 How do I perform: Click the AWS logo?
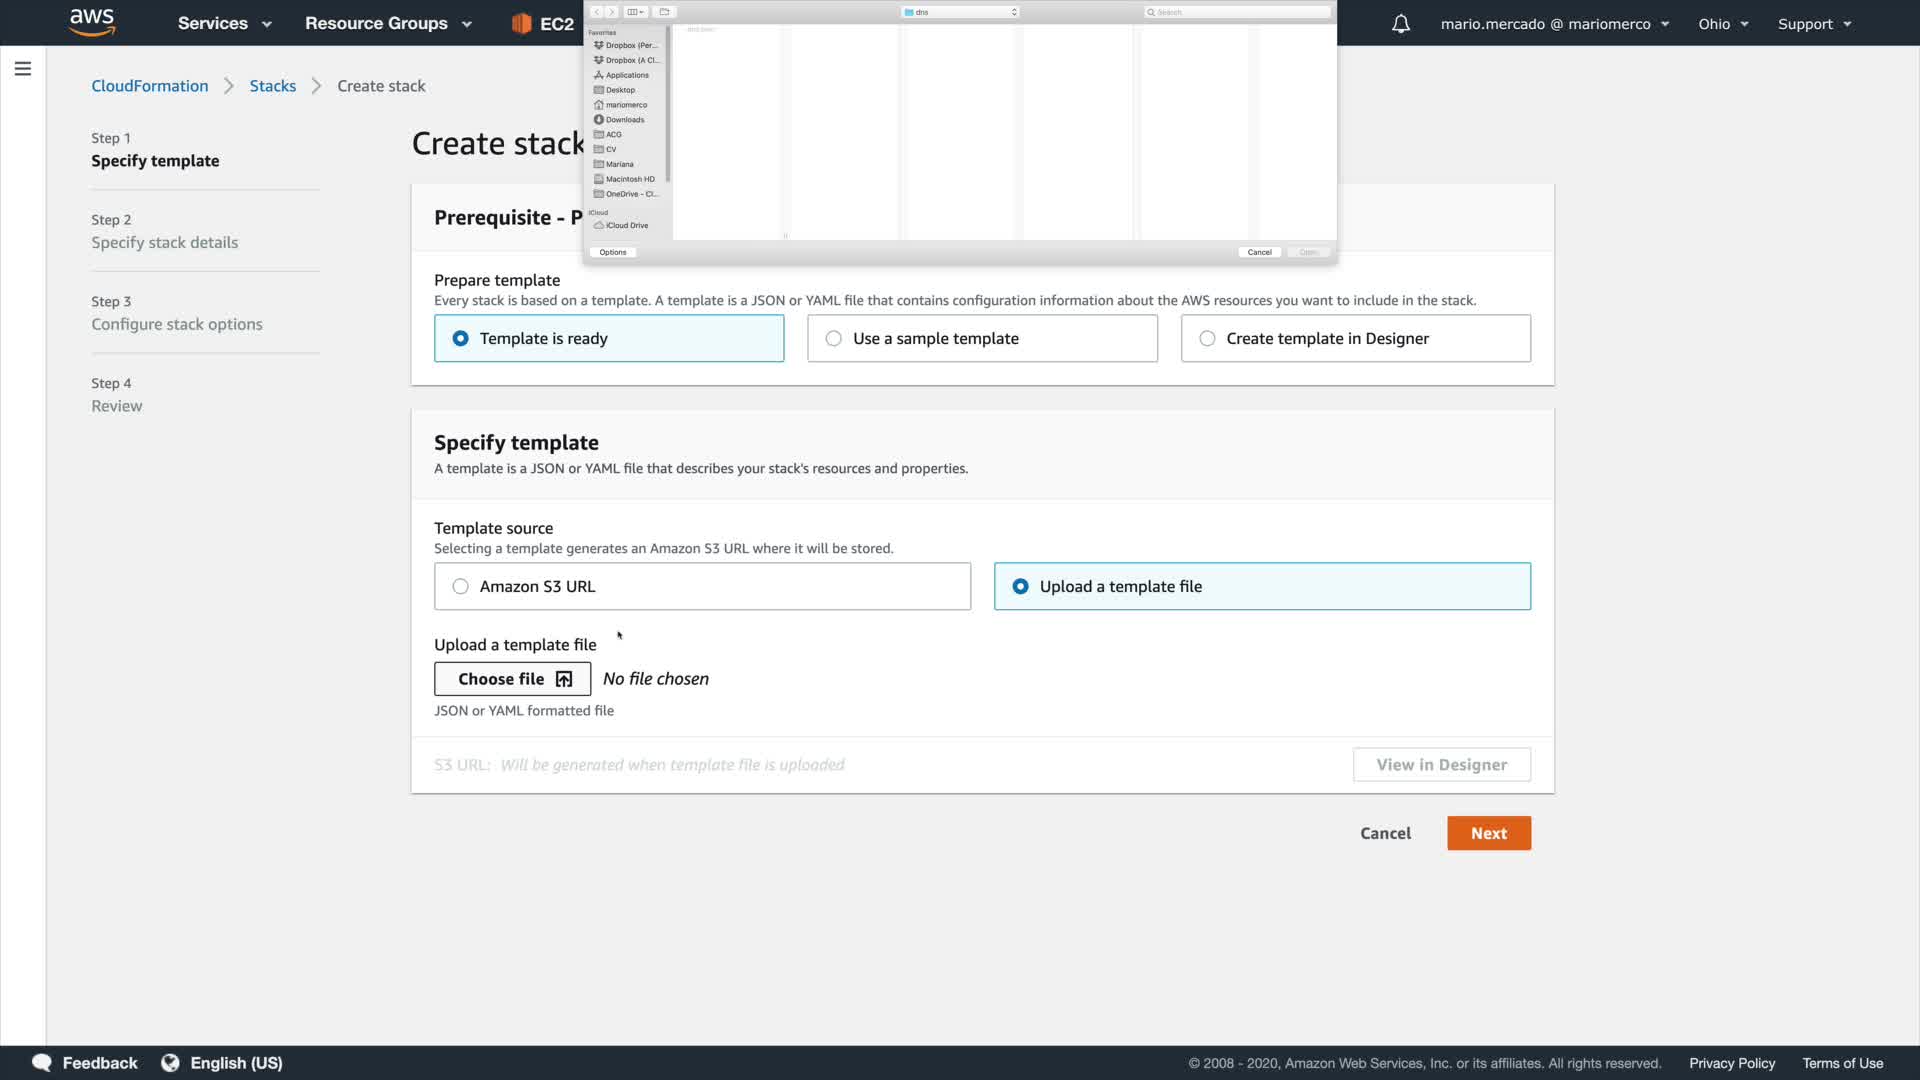[x=92, y=22]
